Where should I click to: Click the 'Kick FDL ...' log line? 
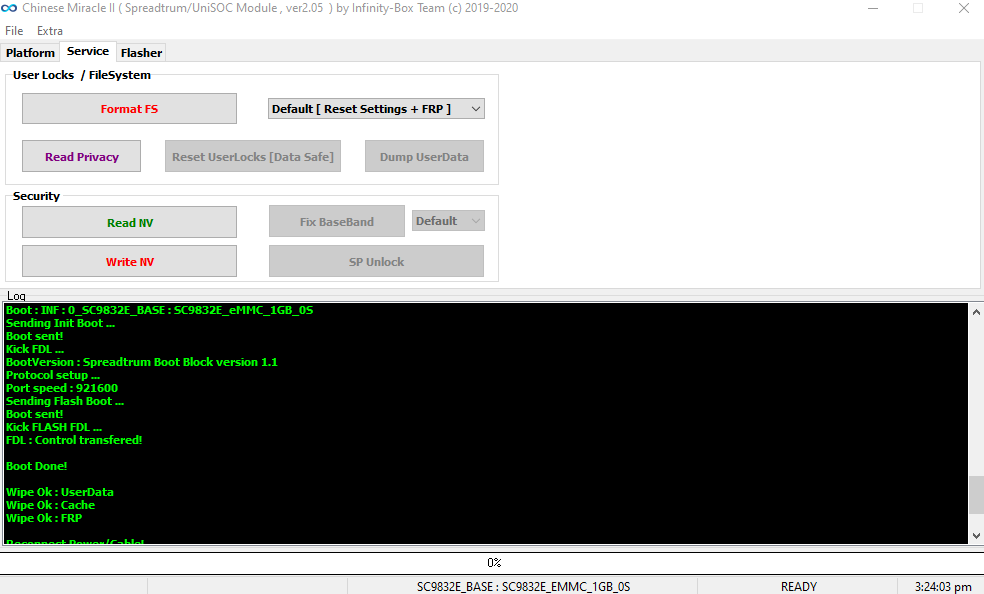(x=35, y=349)
